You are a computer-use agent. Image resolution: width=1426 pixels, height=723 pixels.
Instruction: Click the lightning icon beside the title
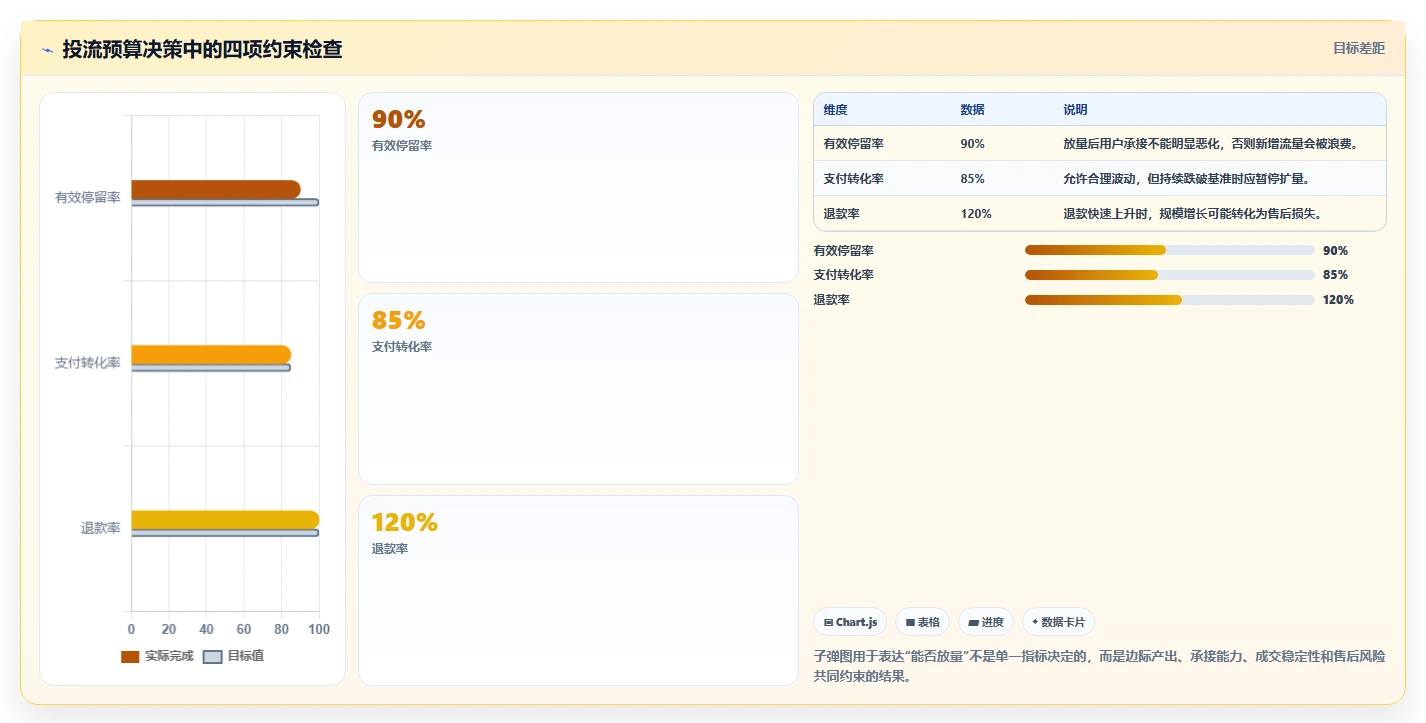tap(48, 50)
